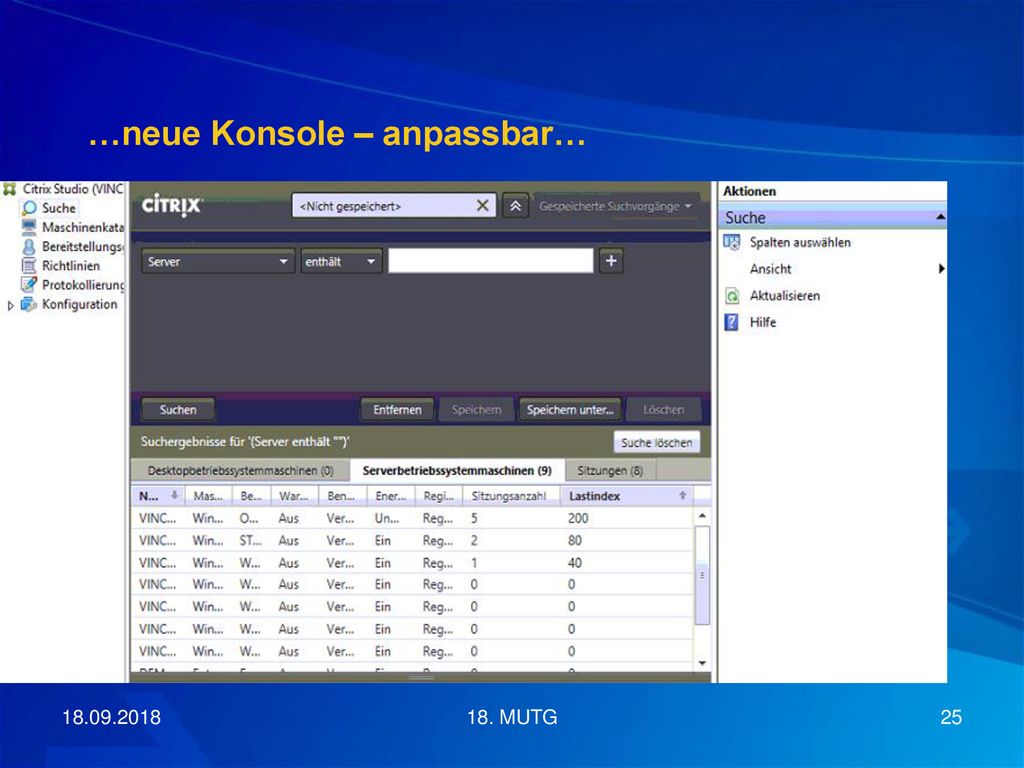Open the enthält operator dropdown
This screenshot has width=1024, height=768.
341,261
